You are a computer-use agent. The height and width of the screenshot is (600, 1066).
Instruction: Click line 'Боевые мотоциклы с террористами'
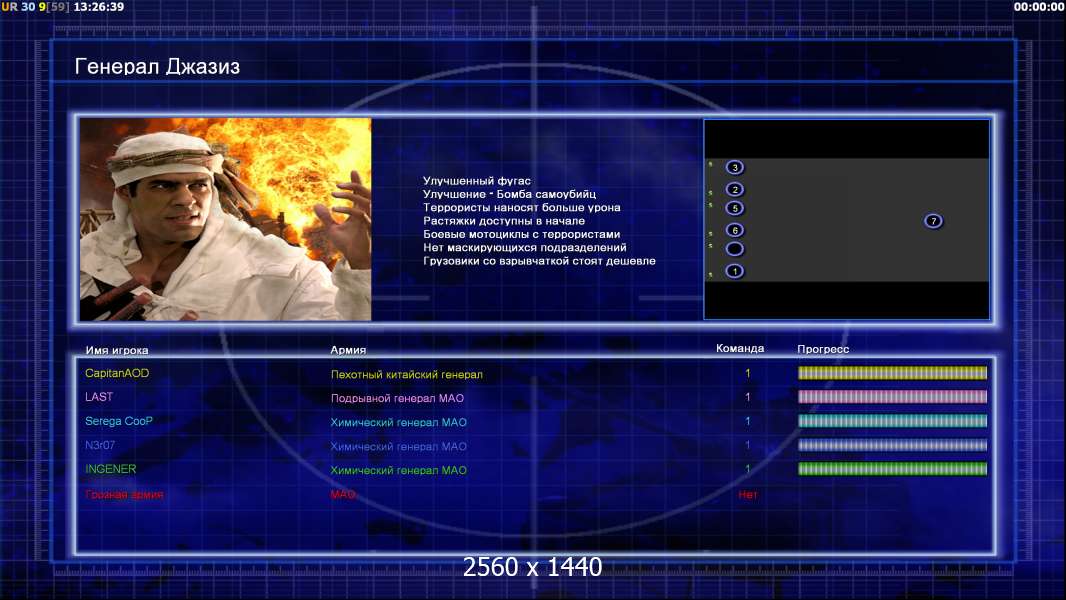(x=521, y=234)
